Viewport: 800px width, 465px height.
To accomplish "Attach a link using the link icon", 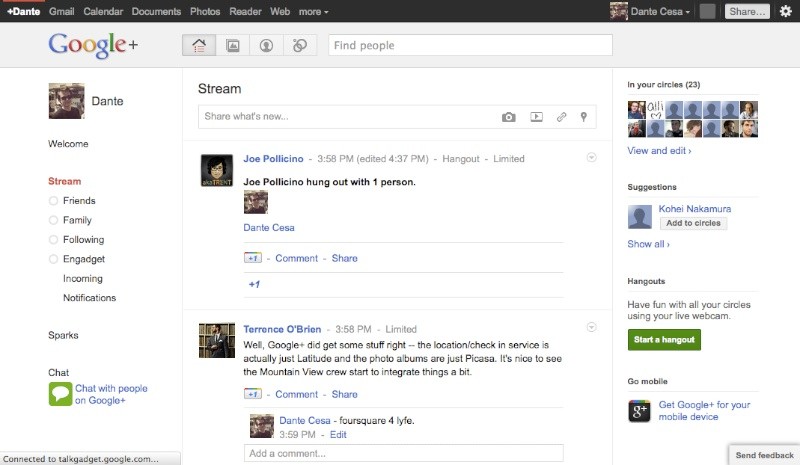I will click(561, 117).
